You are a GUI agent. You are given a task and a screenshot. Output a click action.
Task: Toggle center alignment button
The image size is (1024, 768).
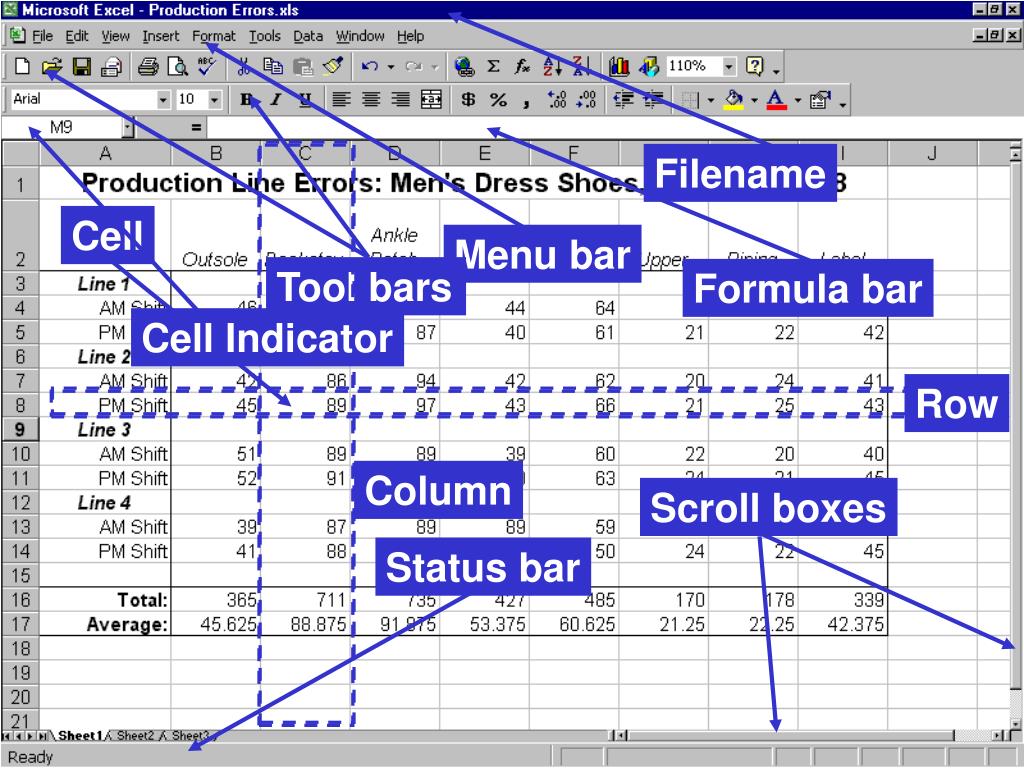(371, 99)
